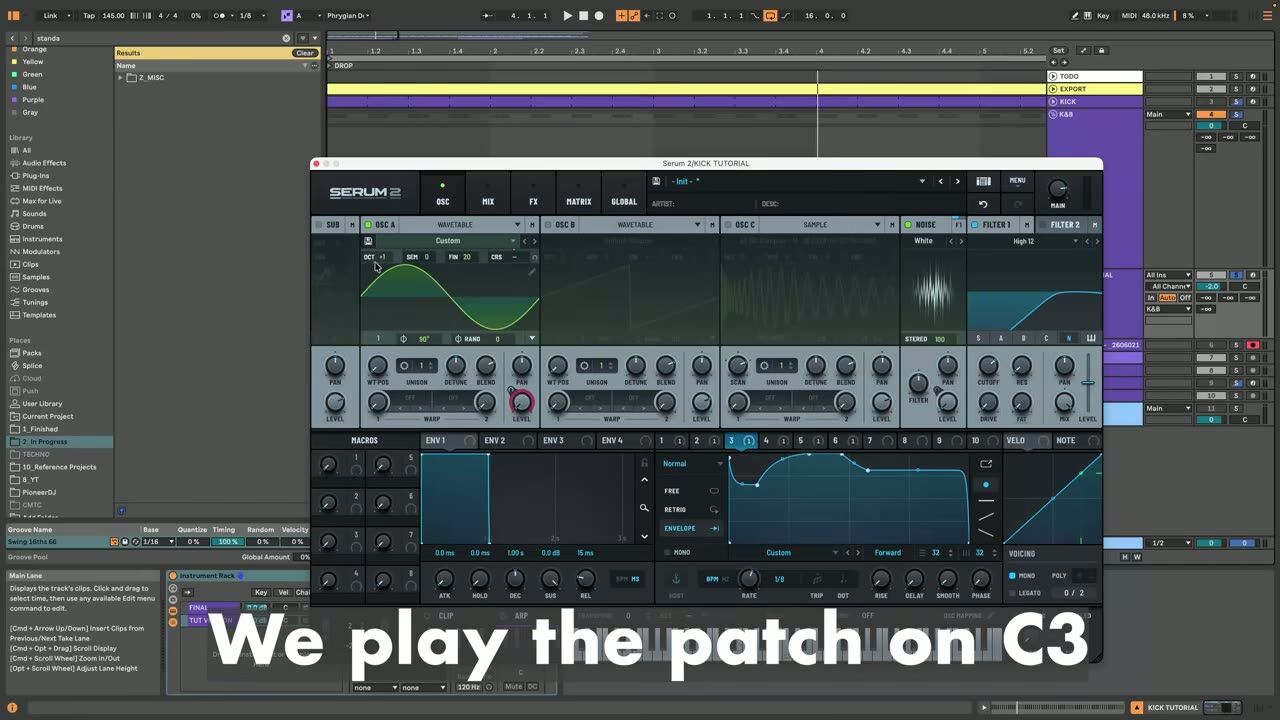Open OSC A Custom wavetable dropdown
Screen dimensions: 1280x720
pyautogui.click(x=448, y=241)
